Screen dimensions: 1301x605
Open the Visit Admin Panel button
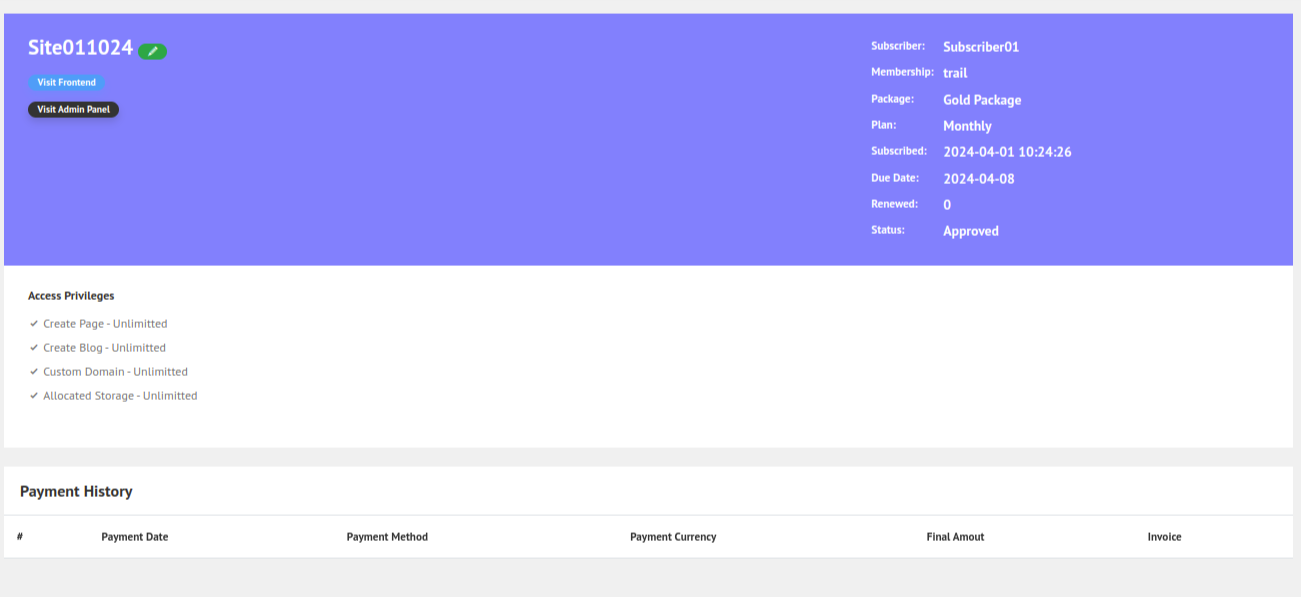pos(73,110)
